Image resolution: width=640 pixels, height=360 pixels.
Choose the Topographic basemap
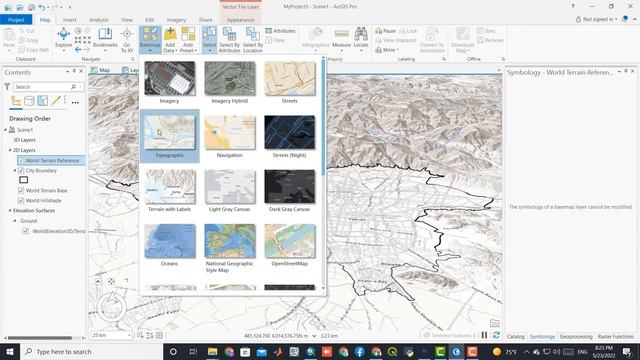169,136
